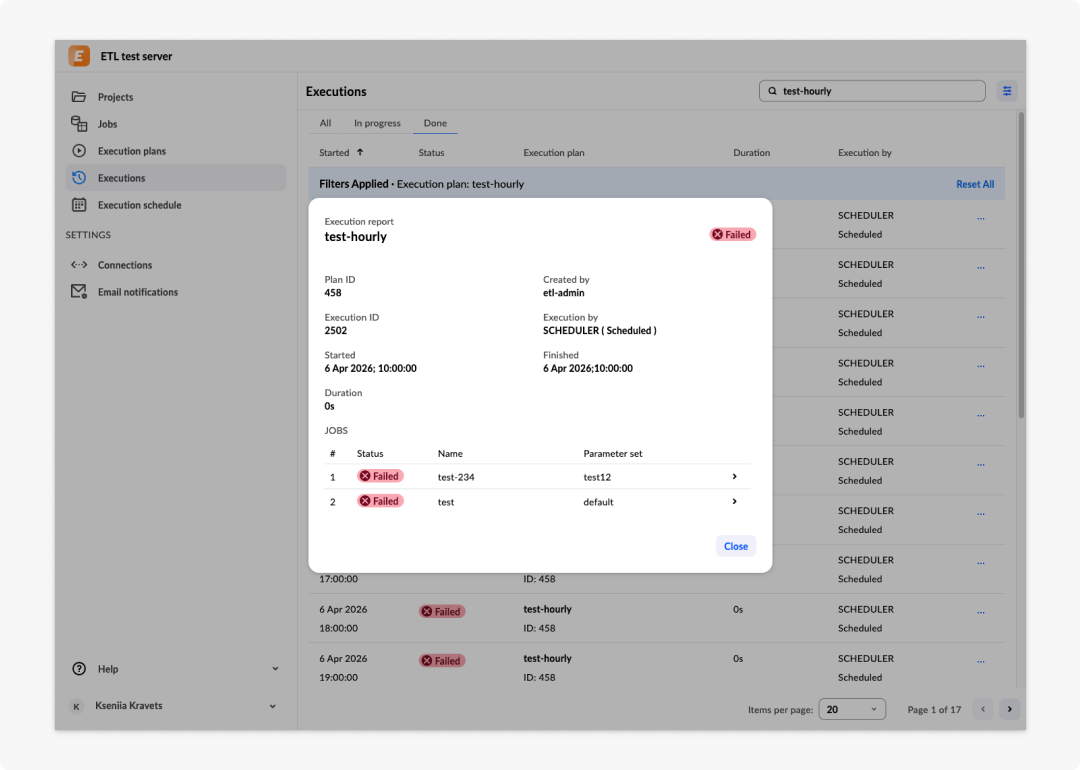Click Reset All filters link
1080x770 pixels.
[x=975, y=184]
